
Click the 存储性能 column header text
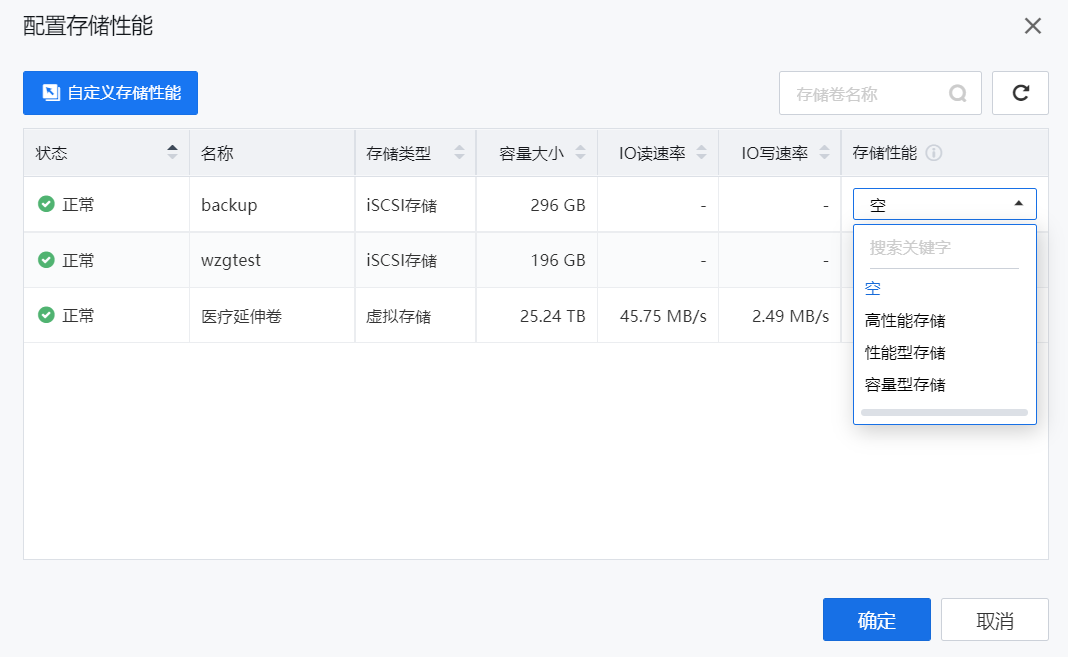point(885,153)
